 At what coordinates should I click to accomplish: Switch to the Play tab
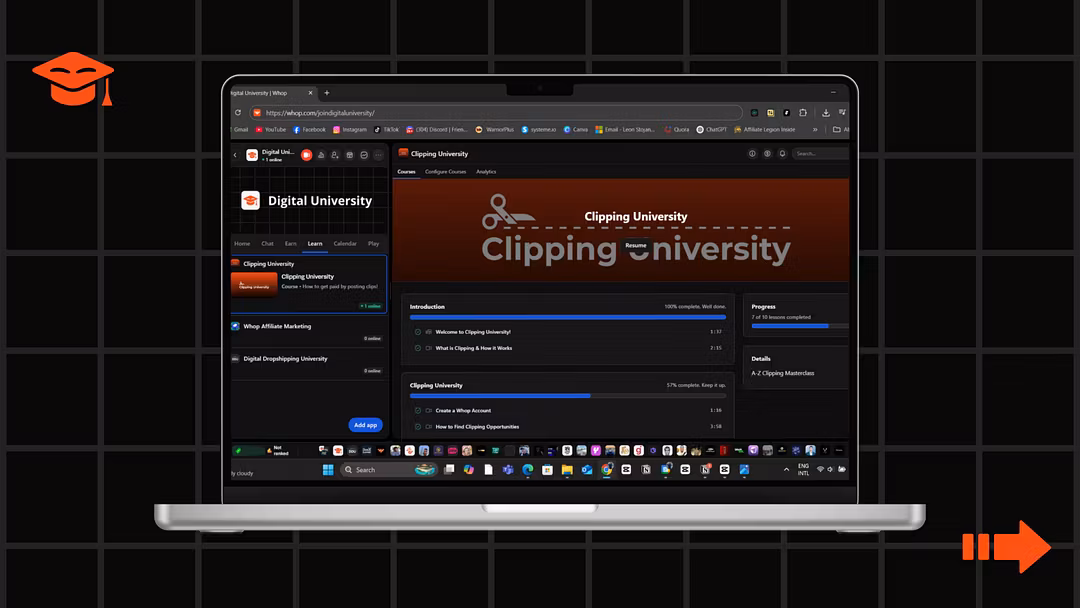(373, 244)
